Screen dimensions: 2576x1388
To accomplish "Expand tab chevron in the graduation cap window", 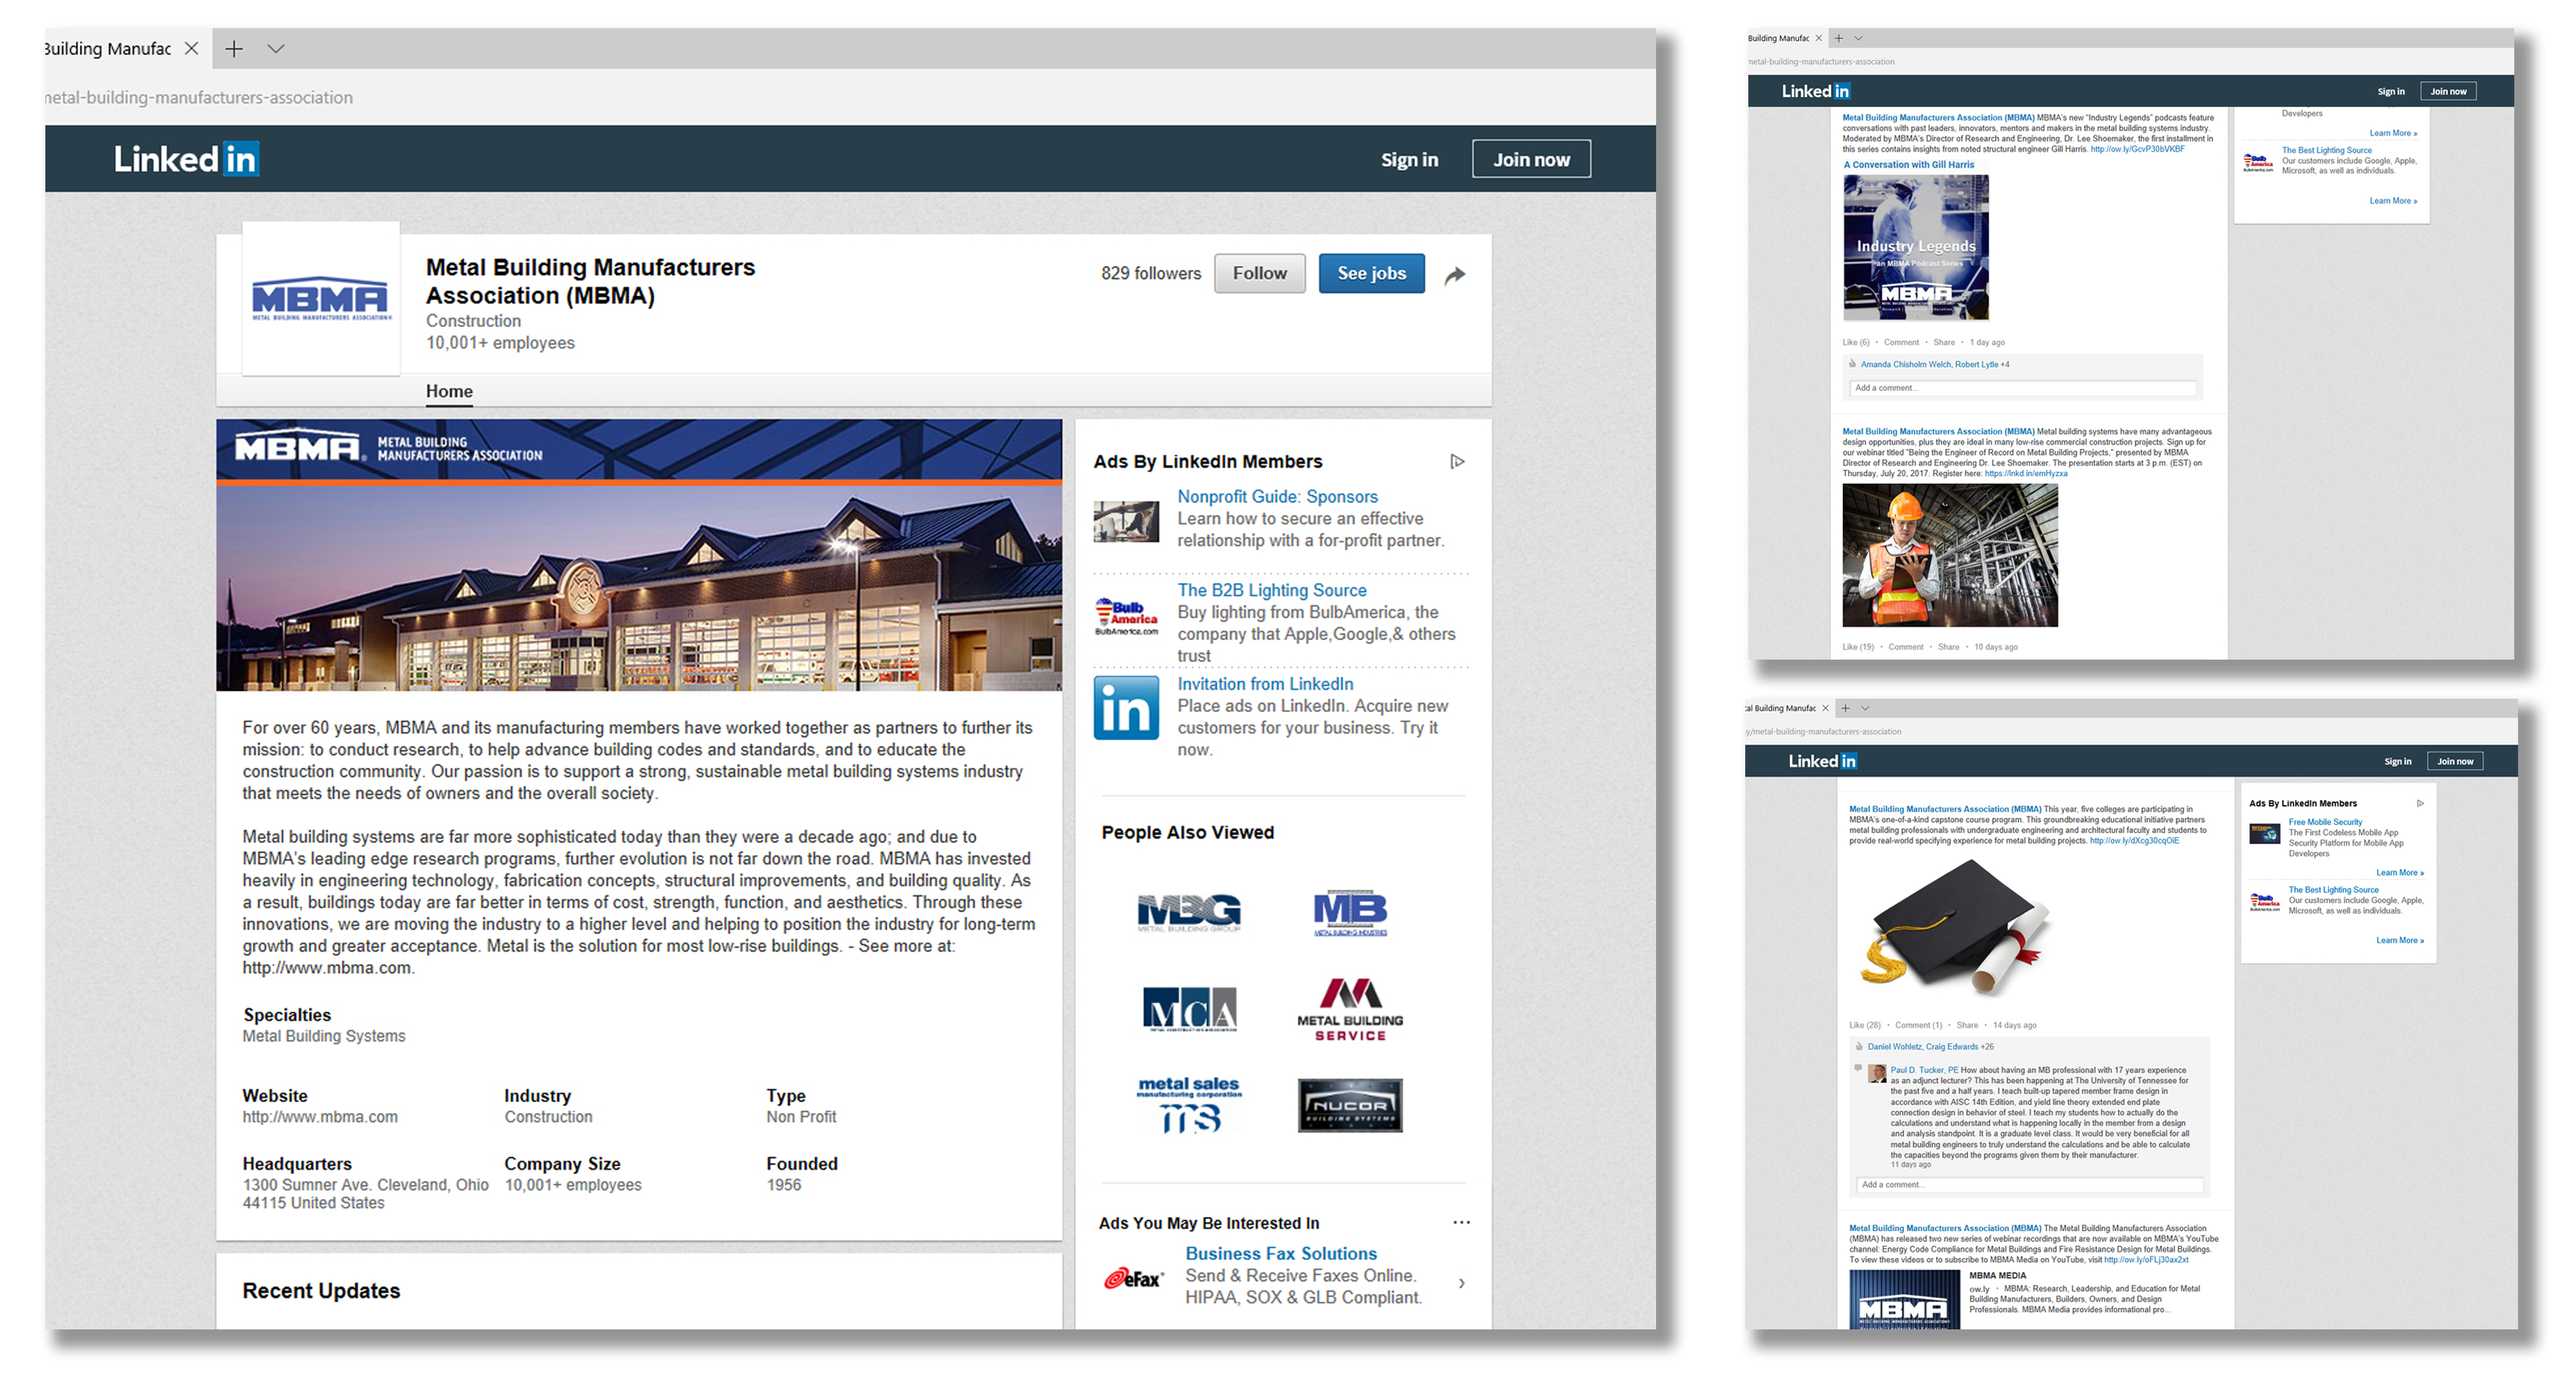I will pyautogui.click(x=1865, y=708).
